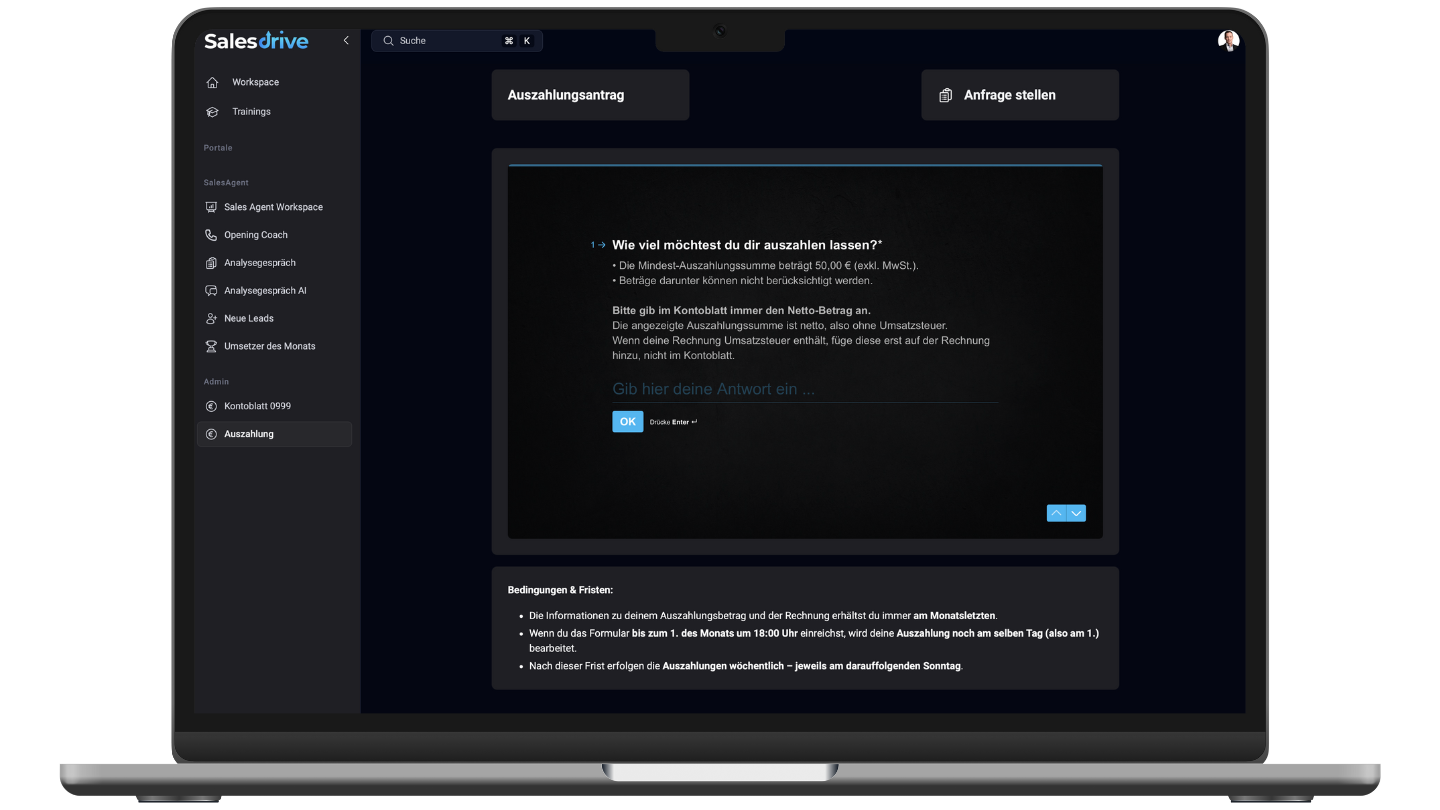Go to previous question with up arrow

(x=1056, y=513)
